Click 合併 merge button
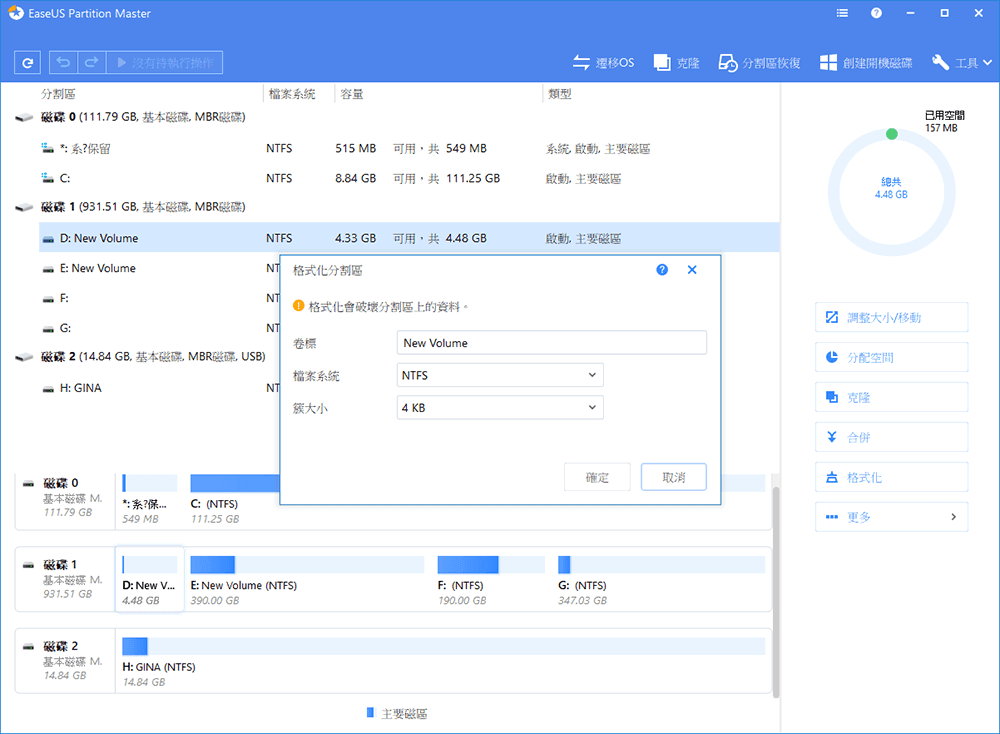The height and width of the screenshot is (734, 1000). click(891, 437)
